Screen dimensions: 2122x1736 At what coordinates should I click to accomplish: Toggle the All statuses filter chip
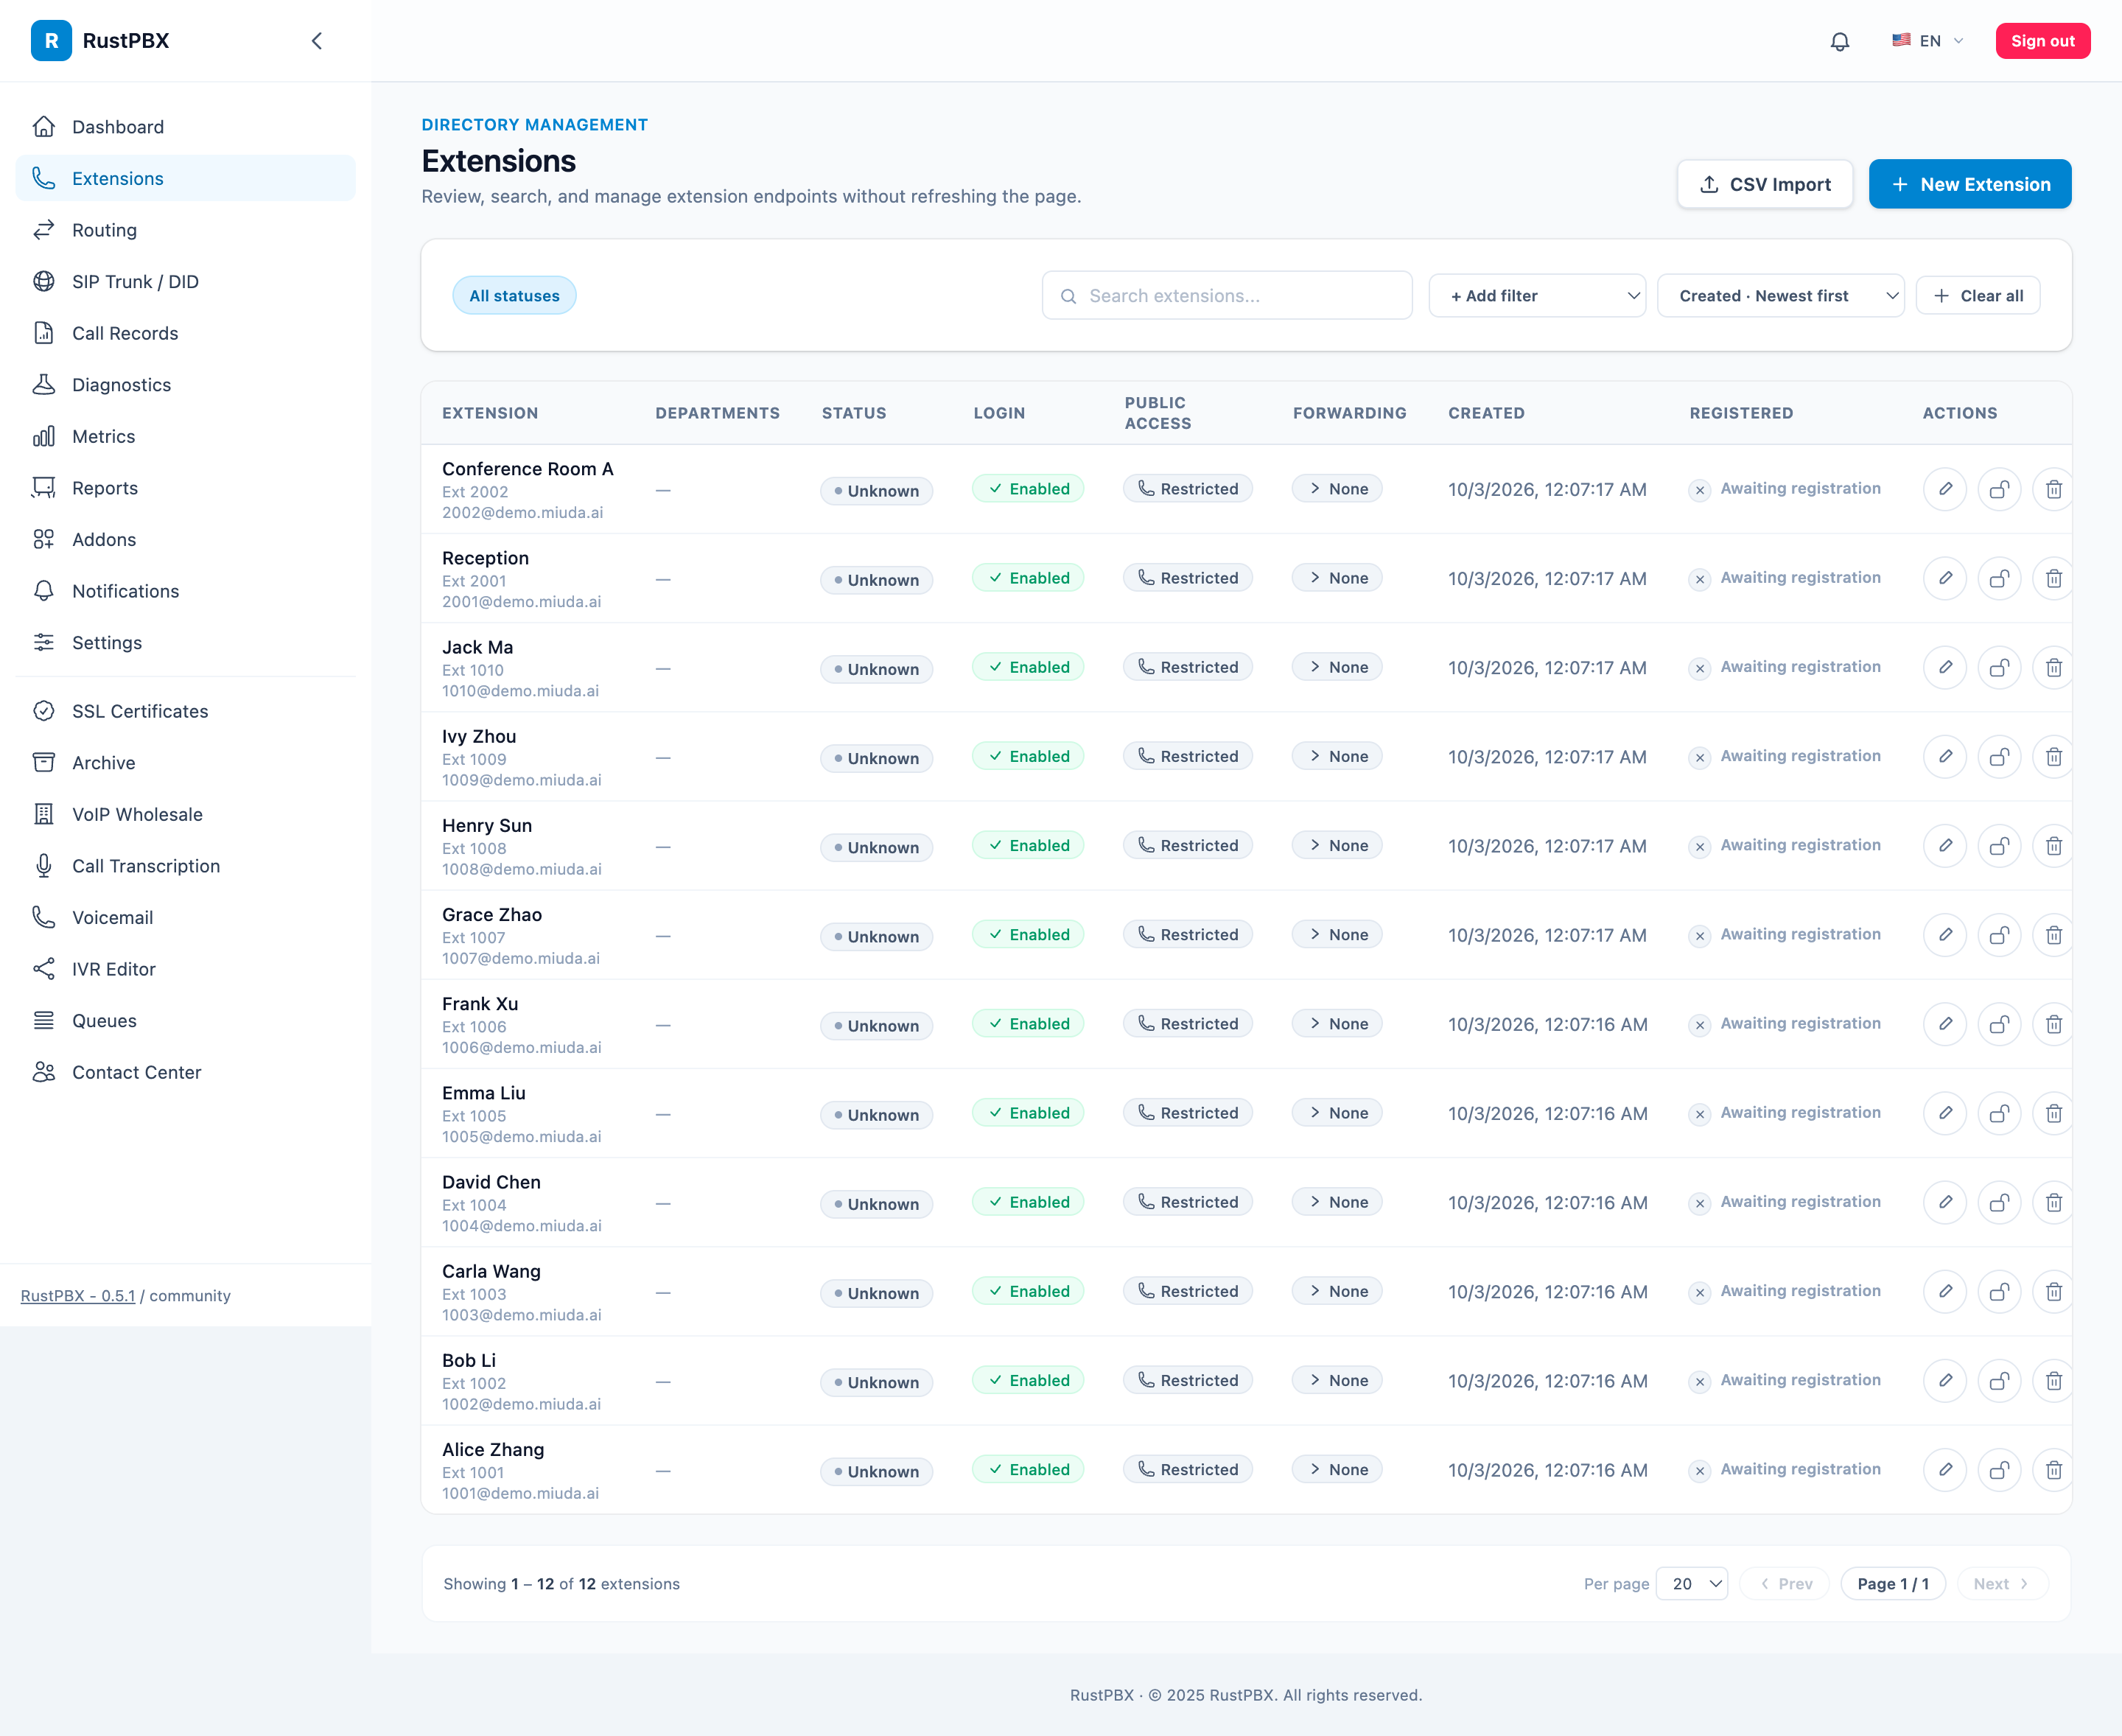(x=514, y=296)
